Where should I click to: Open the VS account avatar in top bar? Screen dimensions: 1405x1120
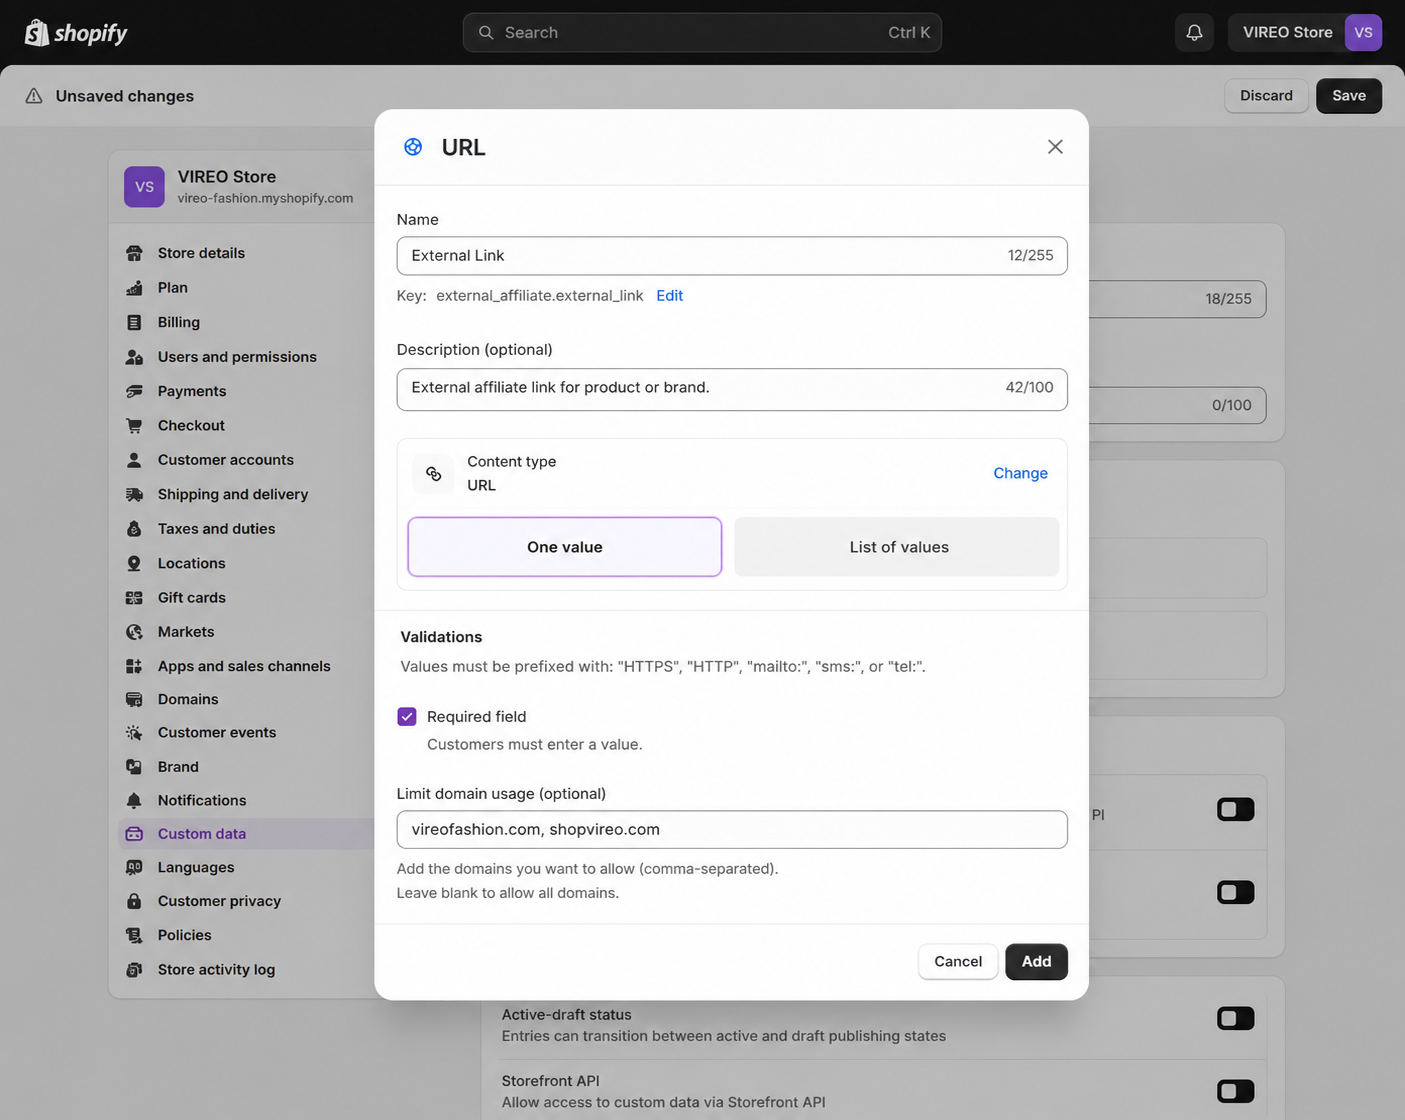tap(1363, 33)
